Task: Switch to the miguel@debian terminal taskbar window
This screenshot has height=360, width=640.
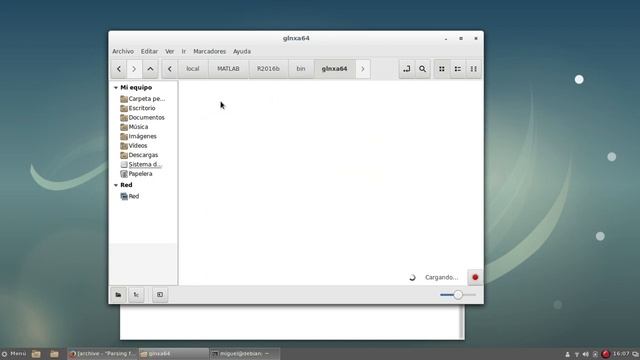Action: (245, 354)
